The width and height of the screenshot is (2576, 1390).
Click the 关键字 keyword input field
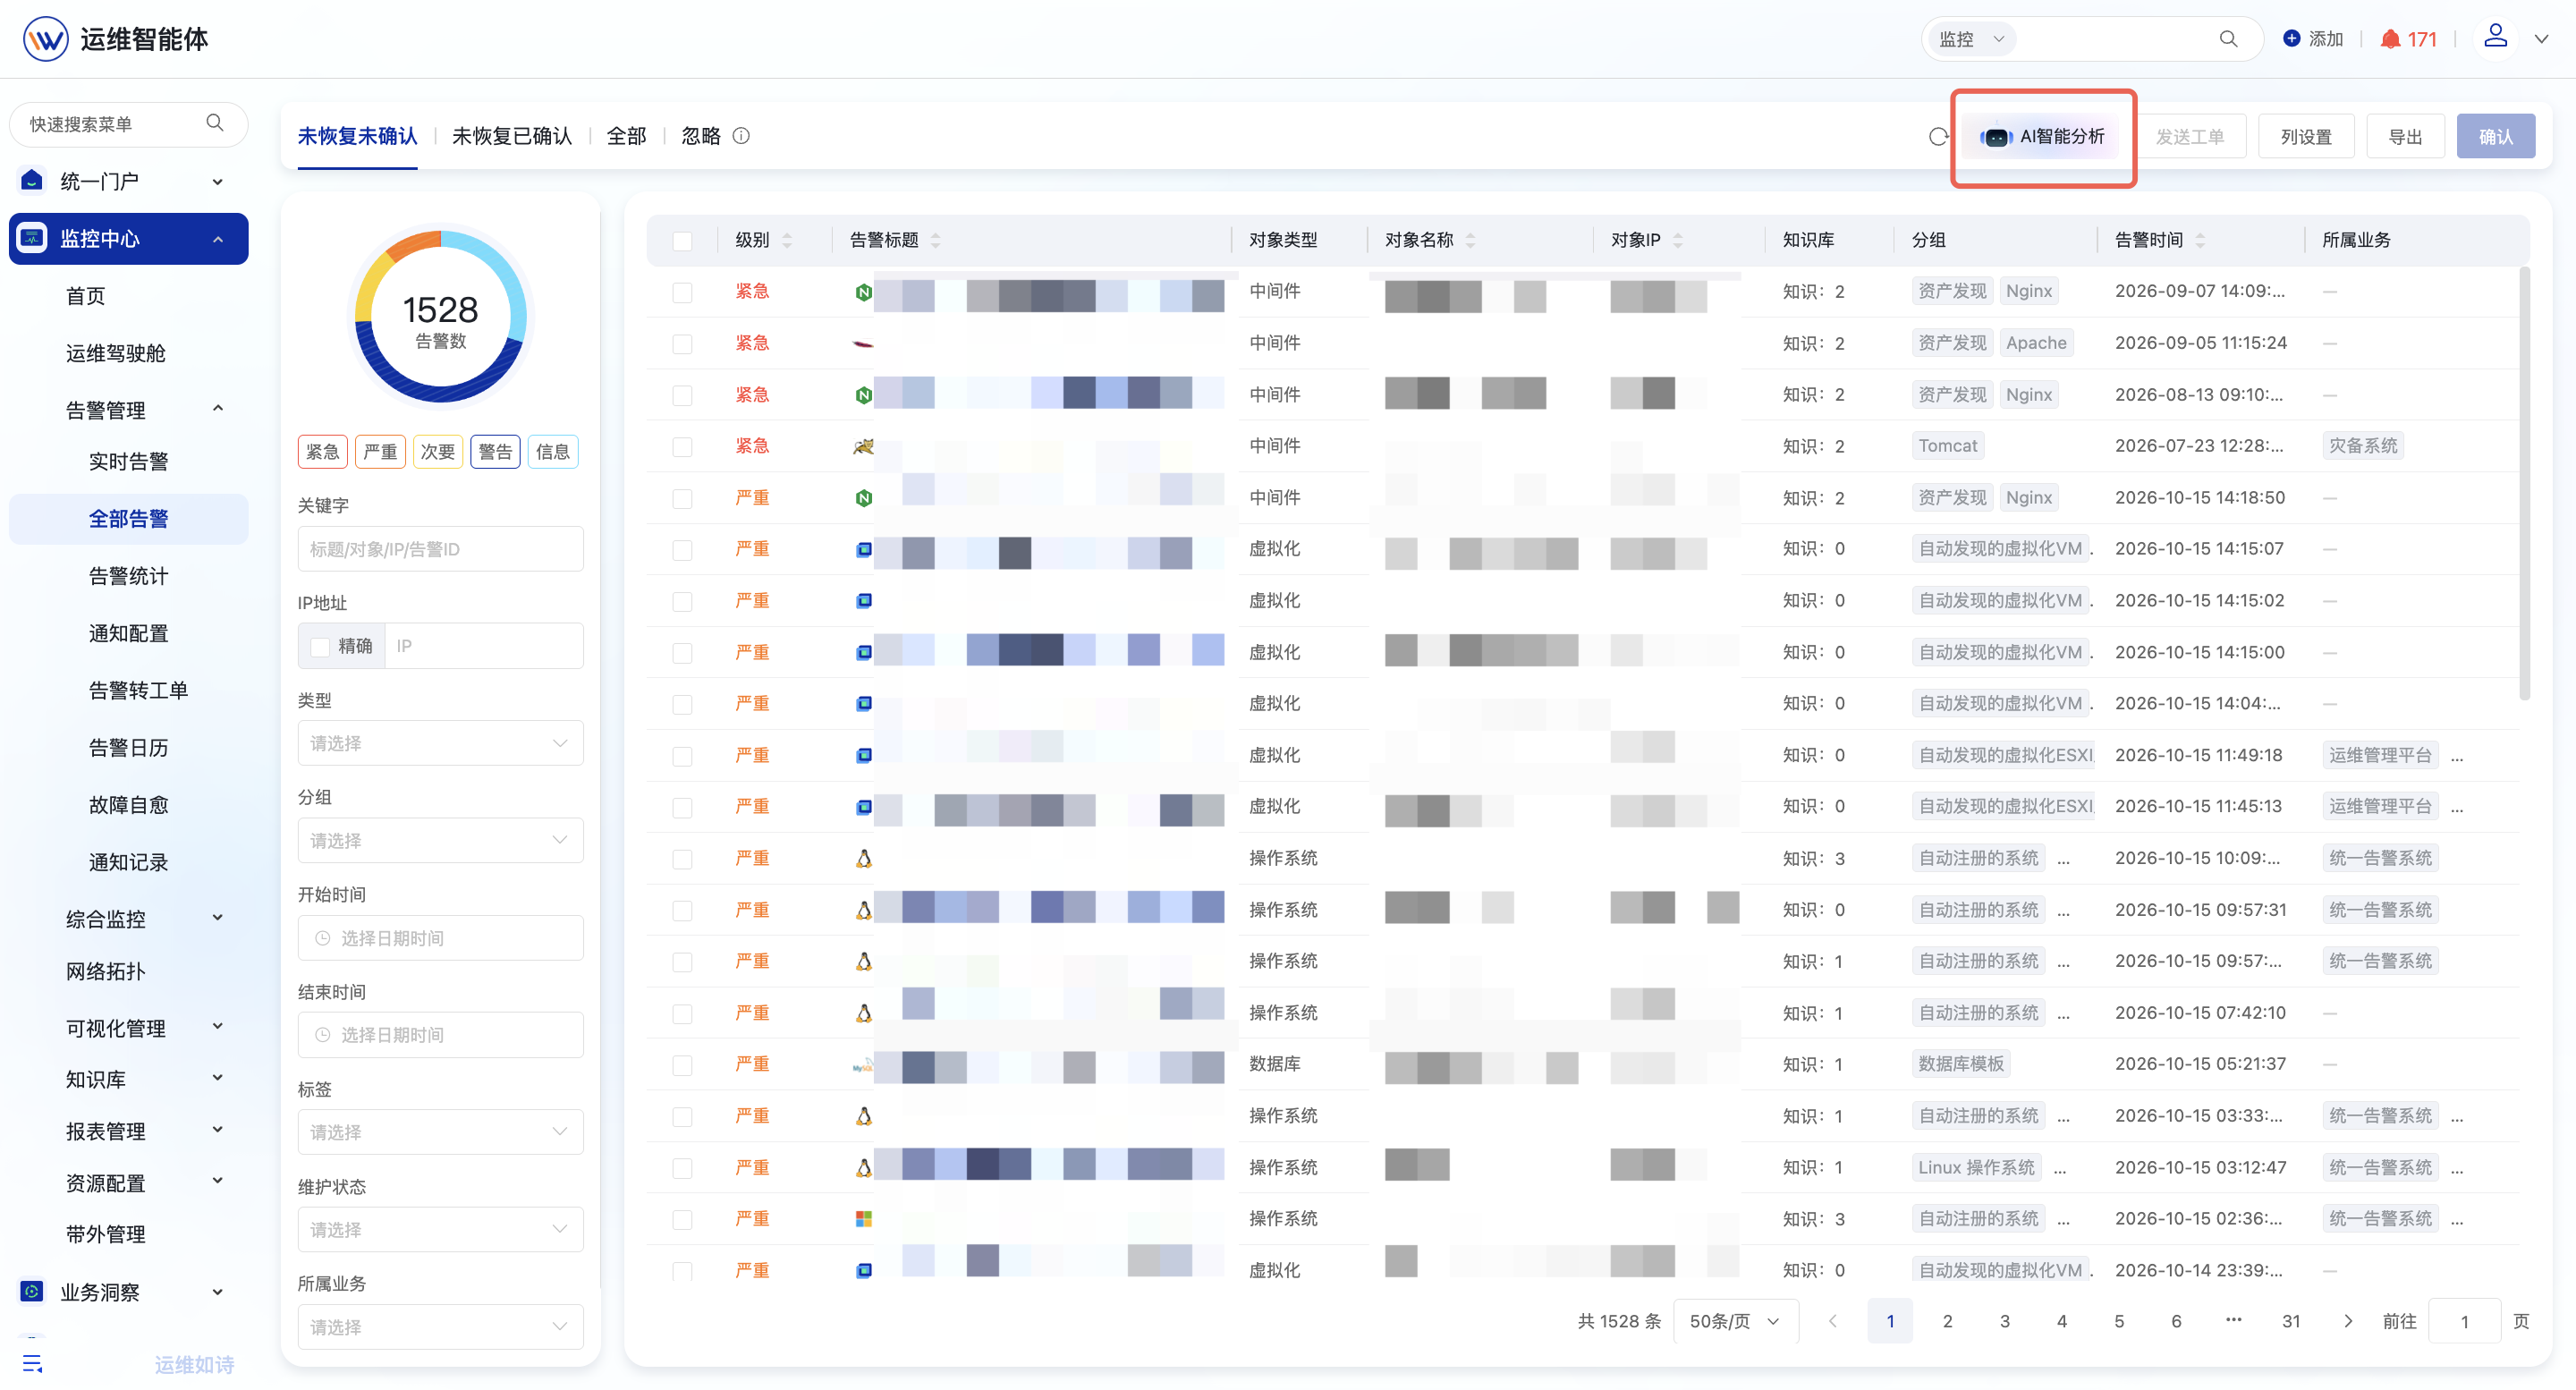(x=440, y=549)
